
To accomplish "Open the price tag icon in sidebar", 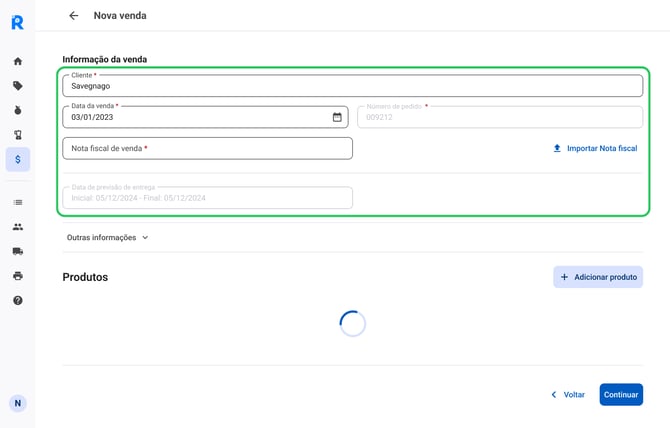I will point(18,86).
